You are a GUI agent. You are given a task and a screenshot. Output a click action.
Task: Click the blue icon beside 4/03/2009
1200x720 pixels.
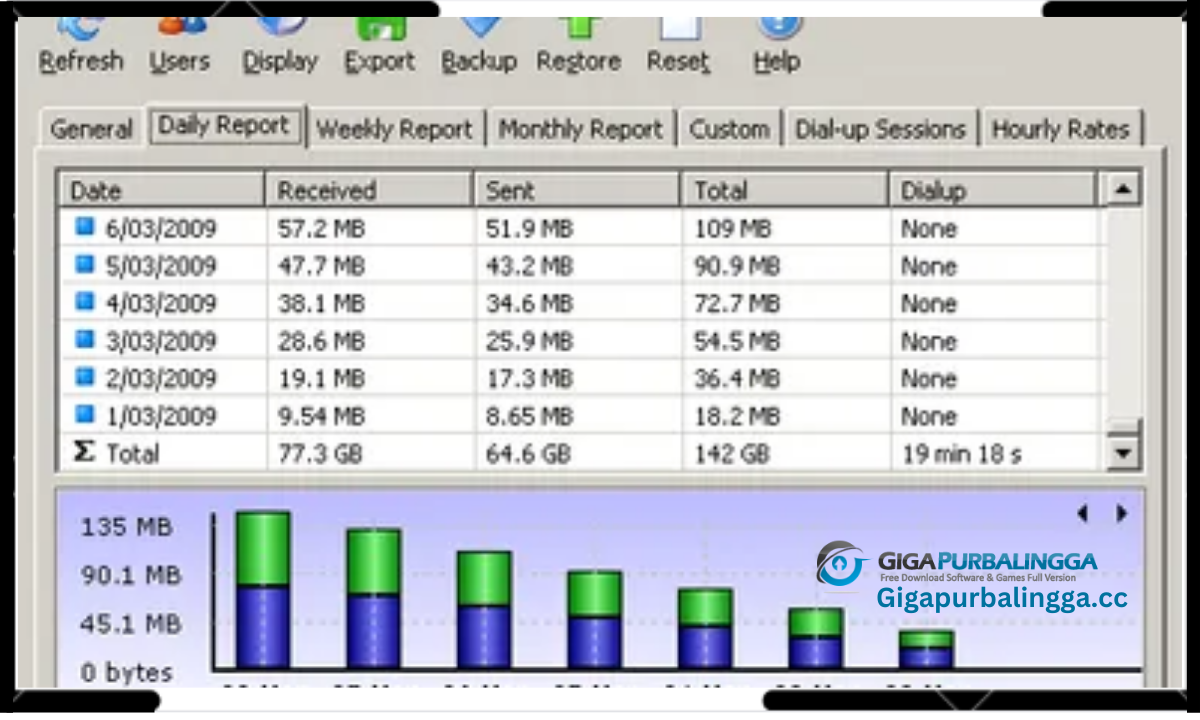(x=85, y=302)
